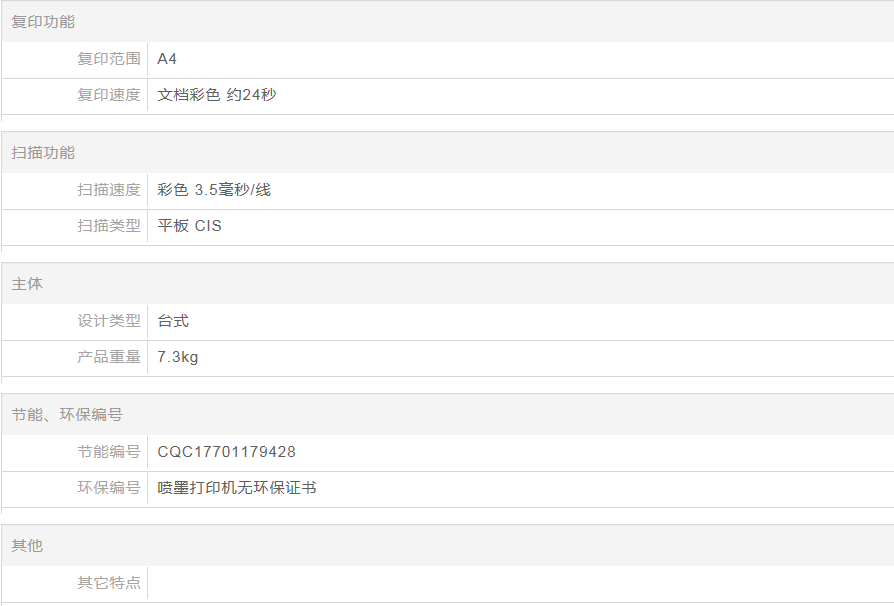This screenshot has height=606, width=894.
Task: Select the 产品重量 label
Action: pyautogui.click(x=109, y=357)
